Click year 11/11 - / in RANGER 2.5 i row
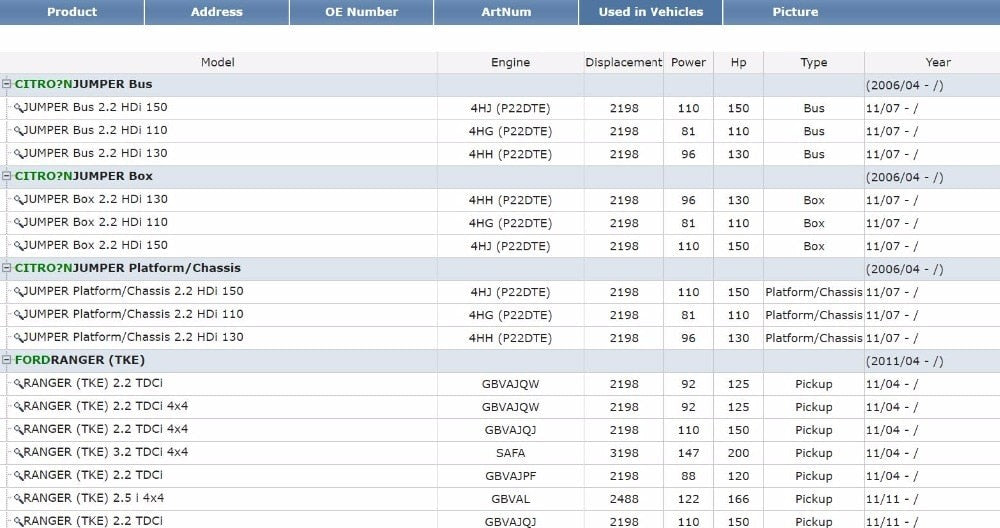This screenshot has height=528, width=1000. (892, 499)
